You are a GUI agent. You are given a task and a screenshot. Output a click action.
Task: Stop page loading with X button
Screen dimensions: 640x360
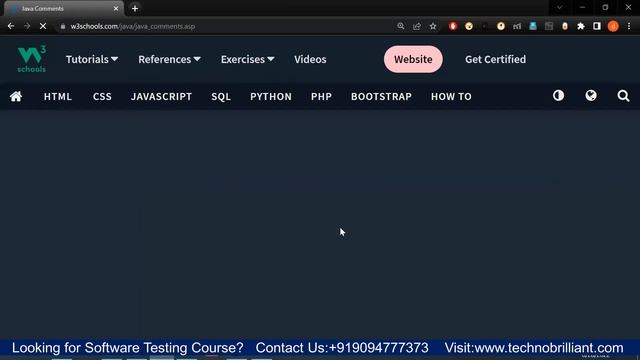tap(43, 26)
